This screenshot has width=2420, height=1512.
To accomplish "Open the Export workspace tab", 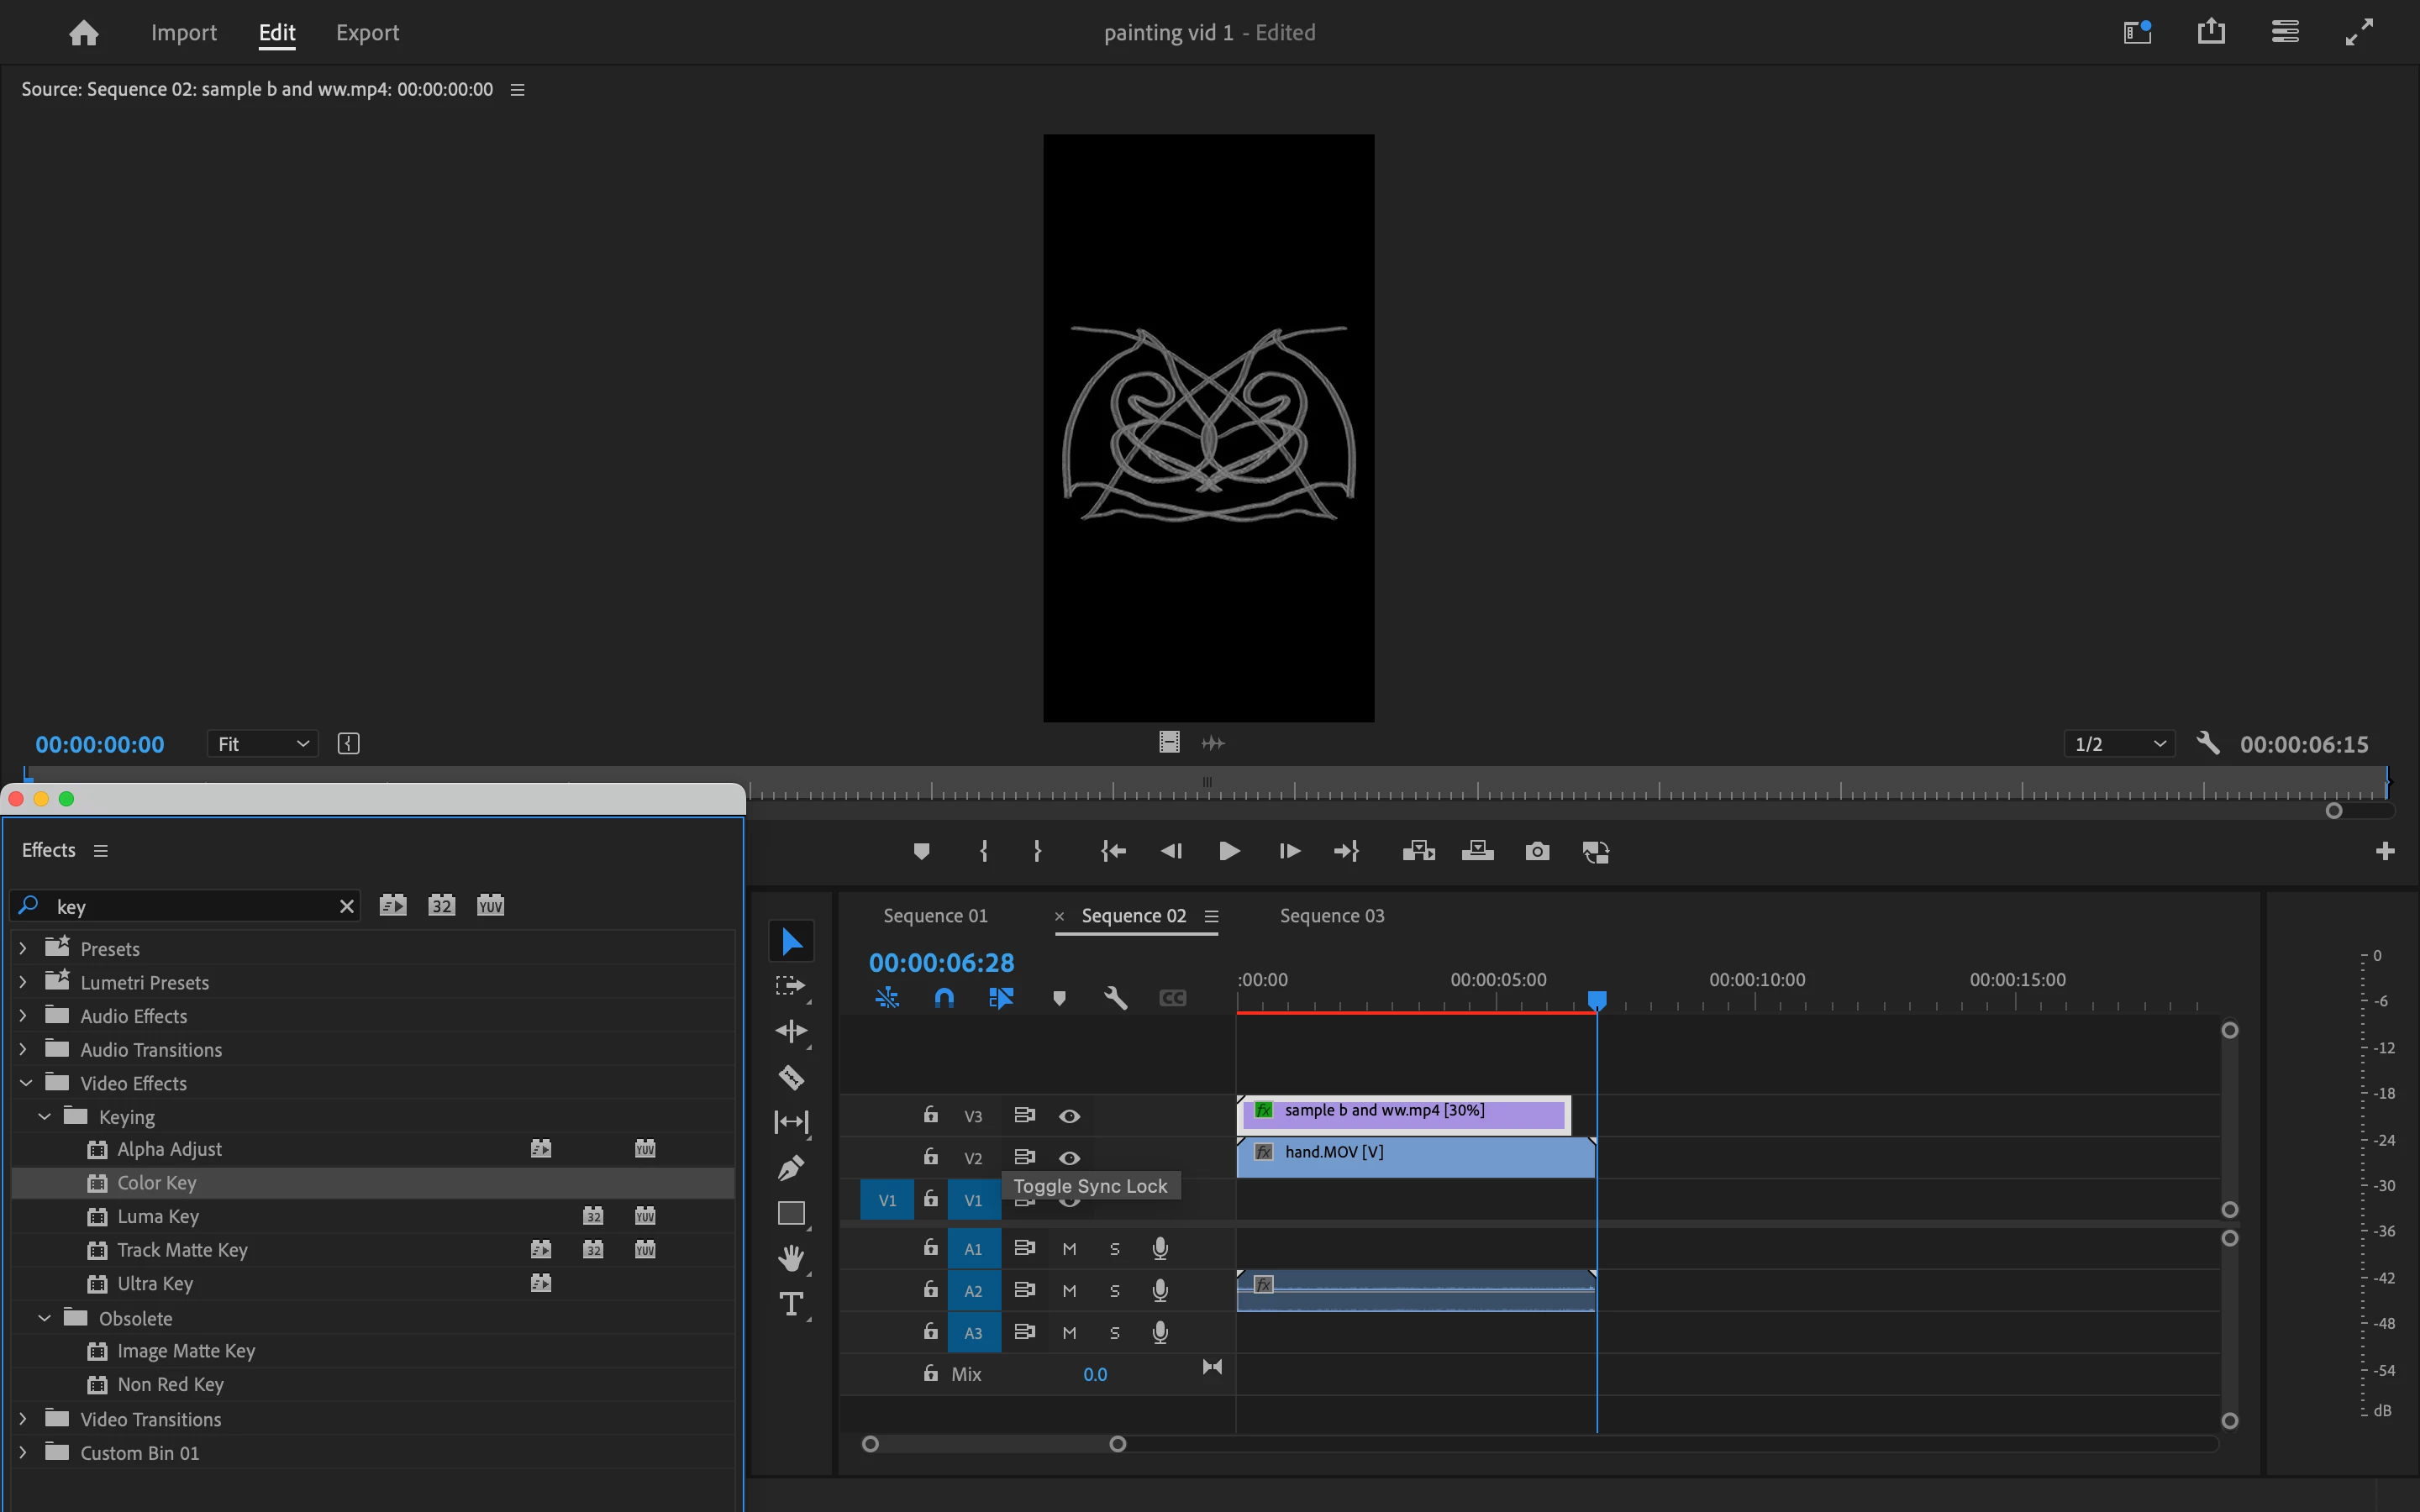I will click(367, 33).
